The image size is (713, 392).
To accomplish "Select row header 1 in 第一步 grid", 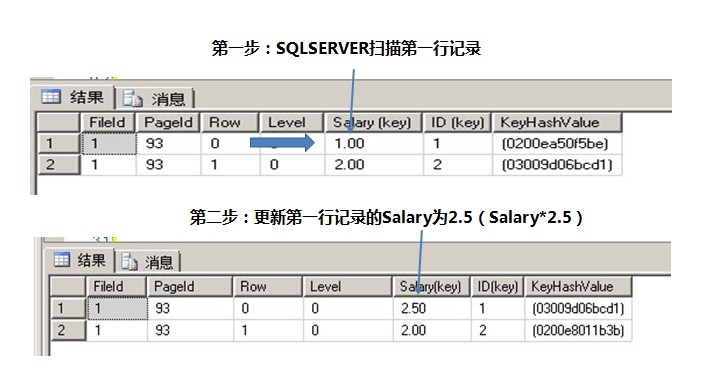I will 58,144.
